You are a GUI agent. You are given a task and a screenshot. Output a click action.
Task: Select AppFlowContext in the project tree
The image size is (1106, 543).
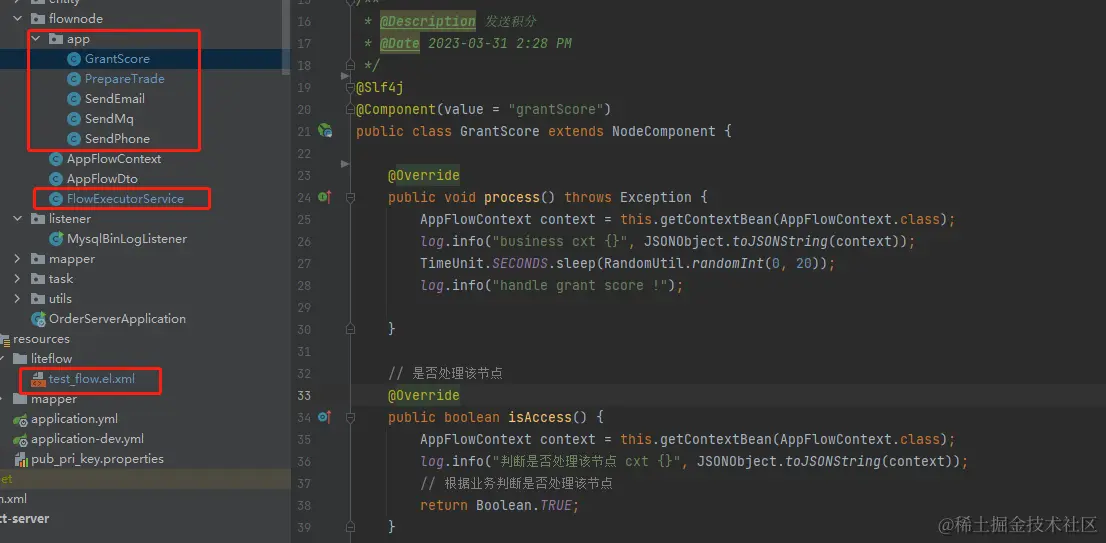click(114, 159)
